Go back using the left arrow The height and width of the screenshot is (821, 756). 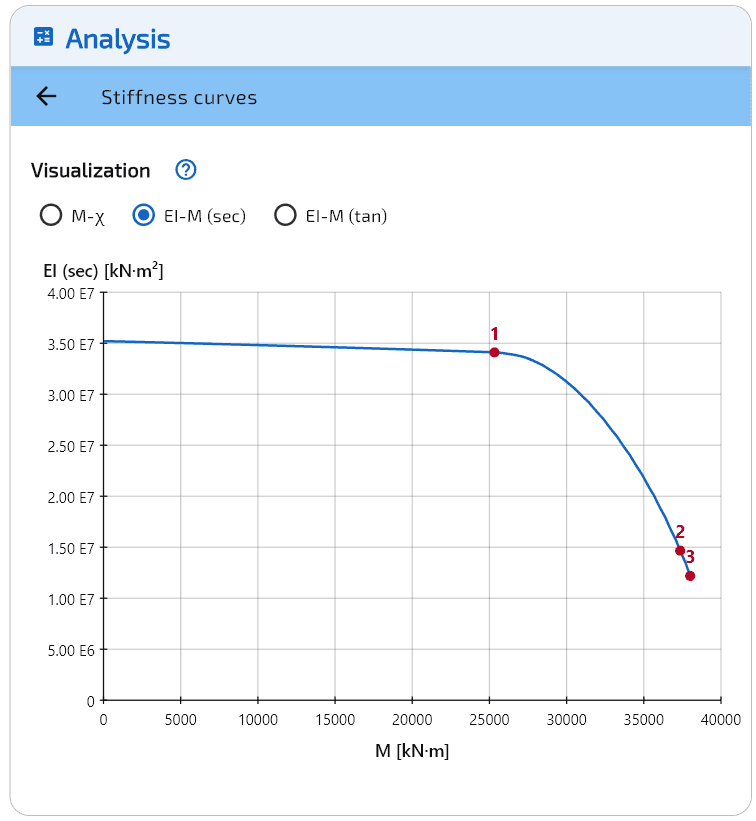46,96
